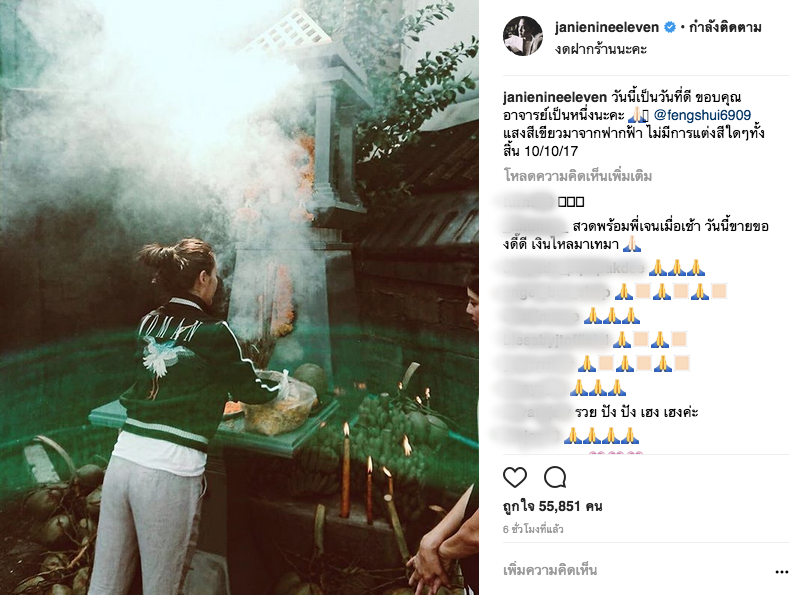Click the location text งดฝากร้านนะคะ
The image size is (799, 595).
601,49
